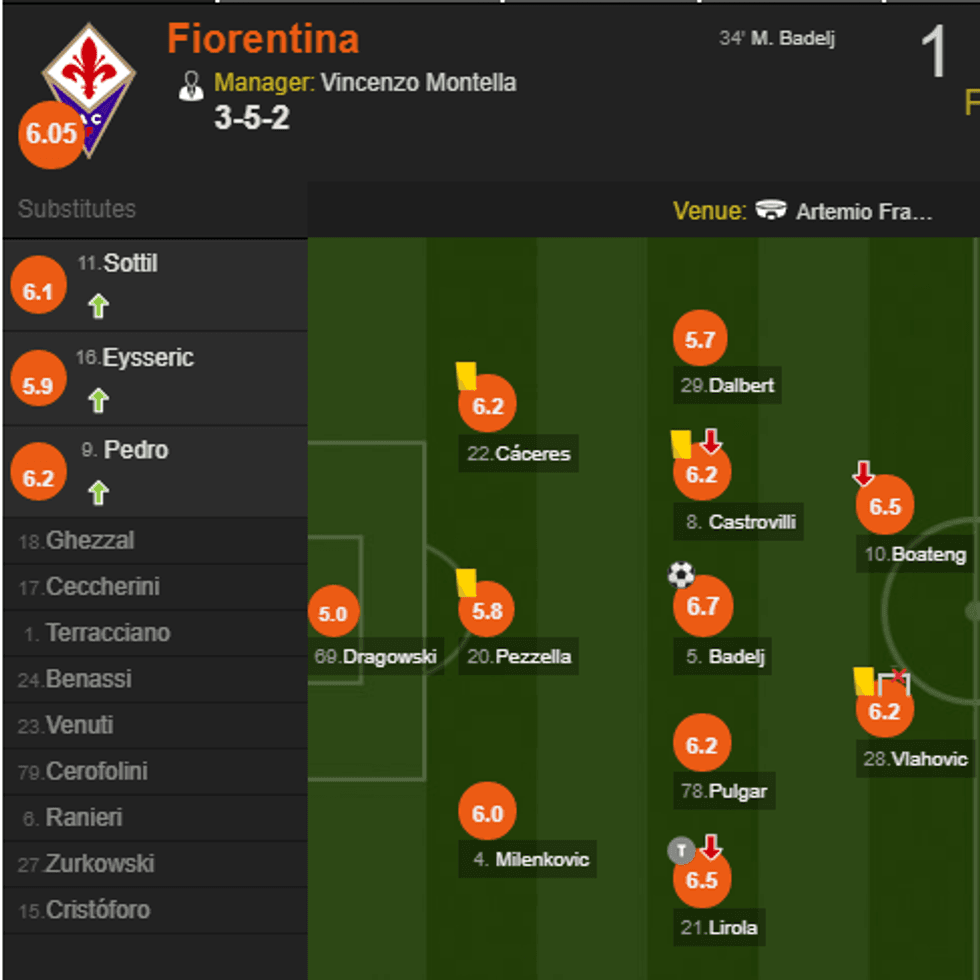Click the missed-shot goalpost icon on Vlahovic
The height and width of the screenshot is (980, 980).
[x=894, y=683]
